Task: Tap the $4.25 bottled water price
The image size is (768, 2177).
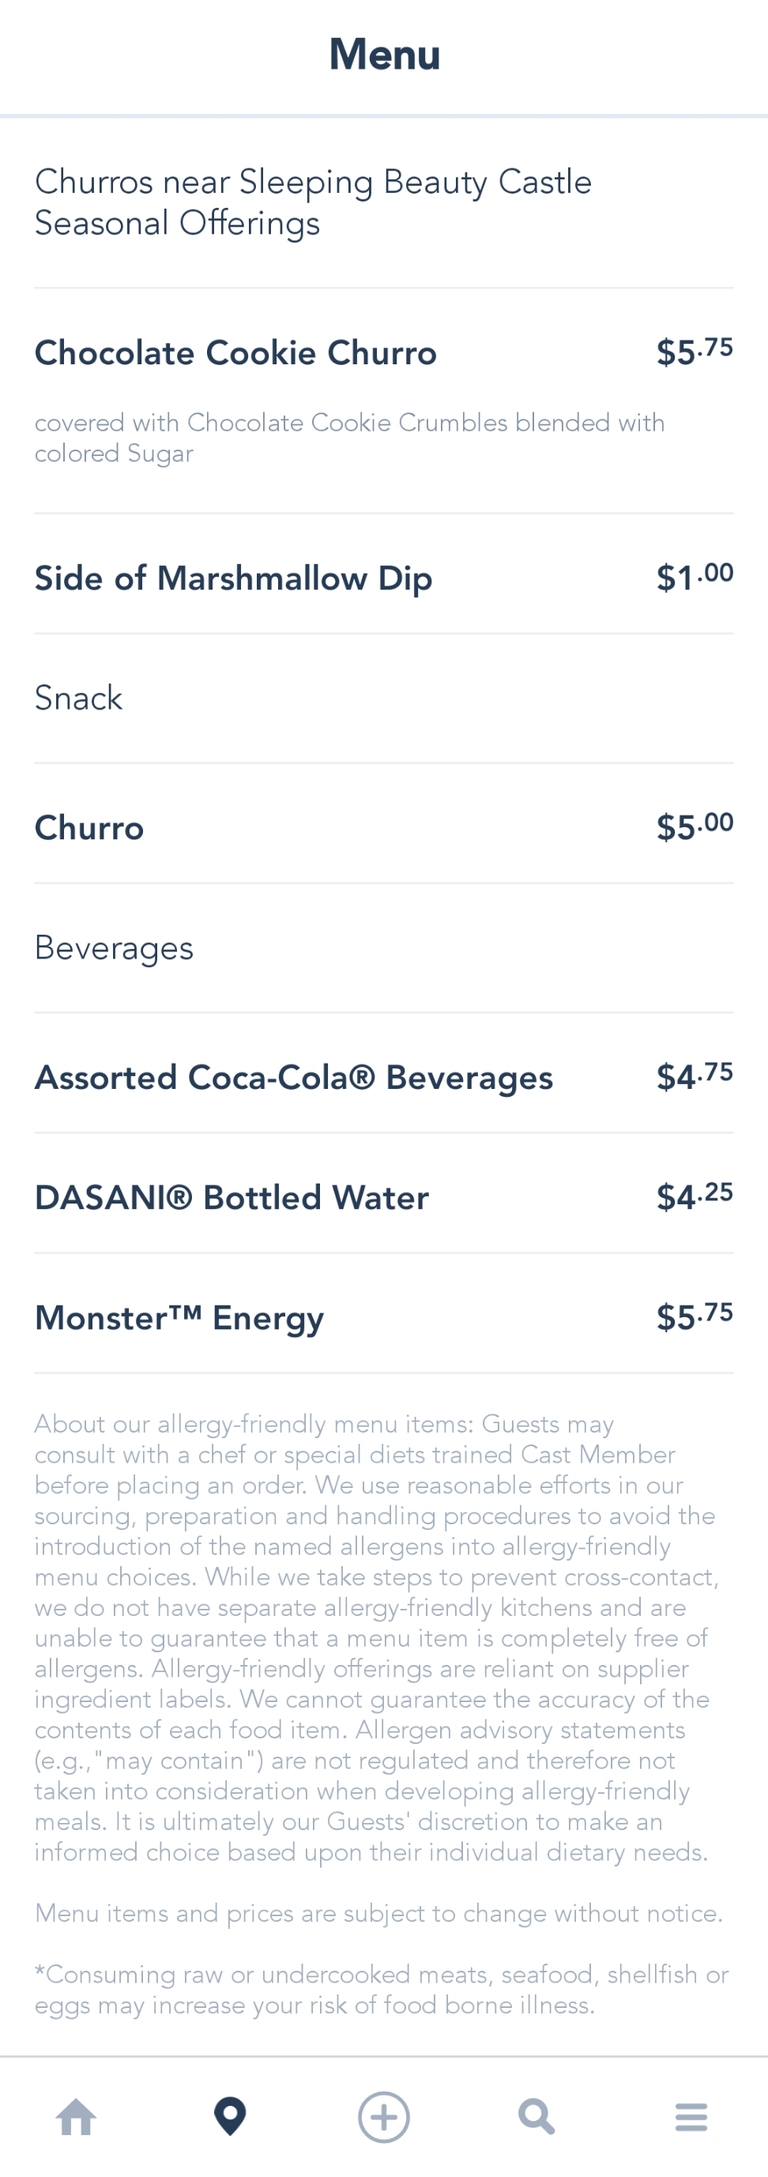Action: (x=694, y=1196)
